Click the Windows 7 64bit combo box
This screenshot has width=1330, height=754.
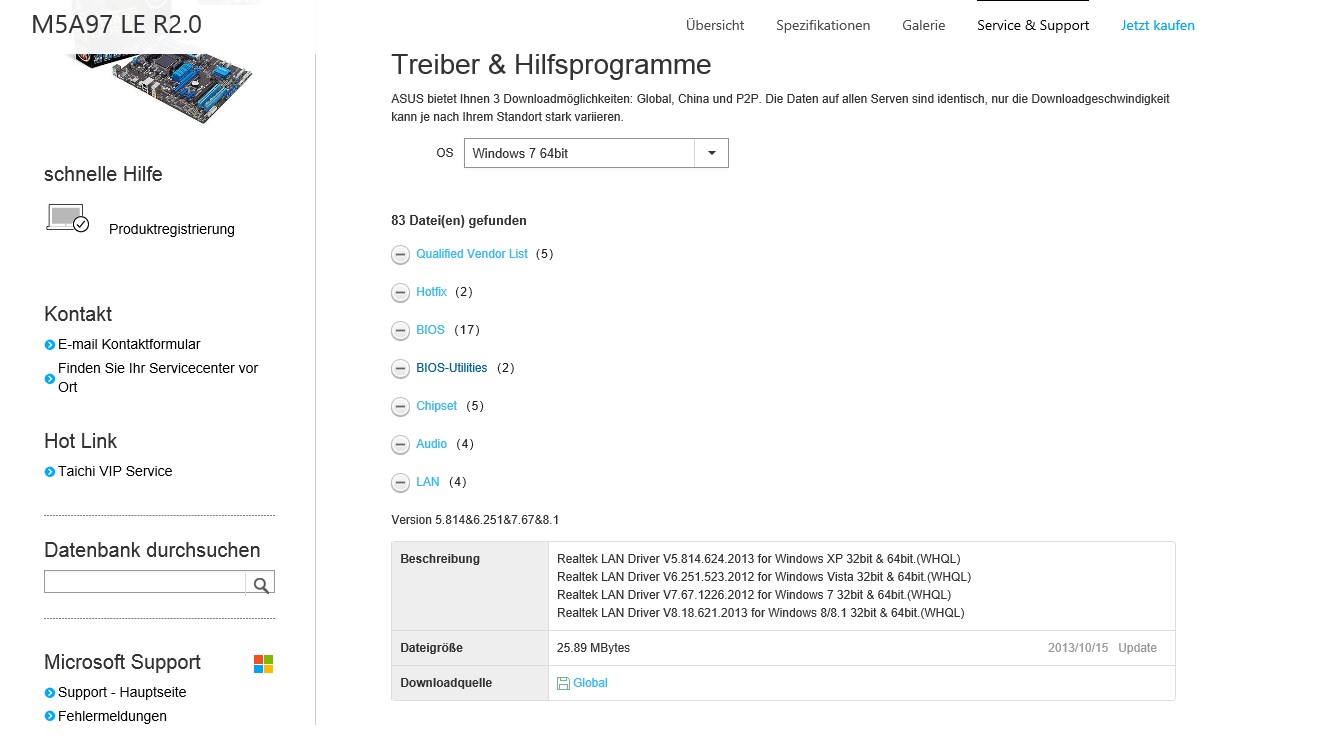(x=596, y=153)
